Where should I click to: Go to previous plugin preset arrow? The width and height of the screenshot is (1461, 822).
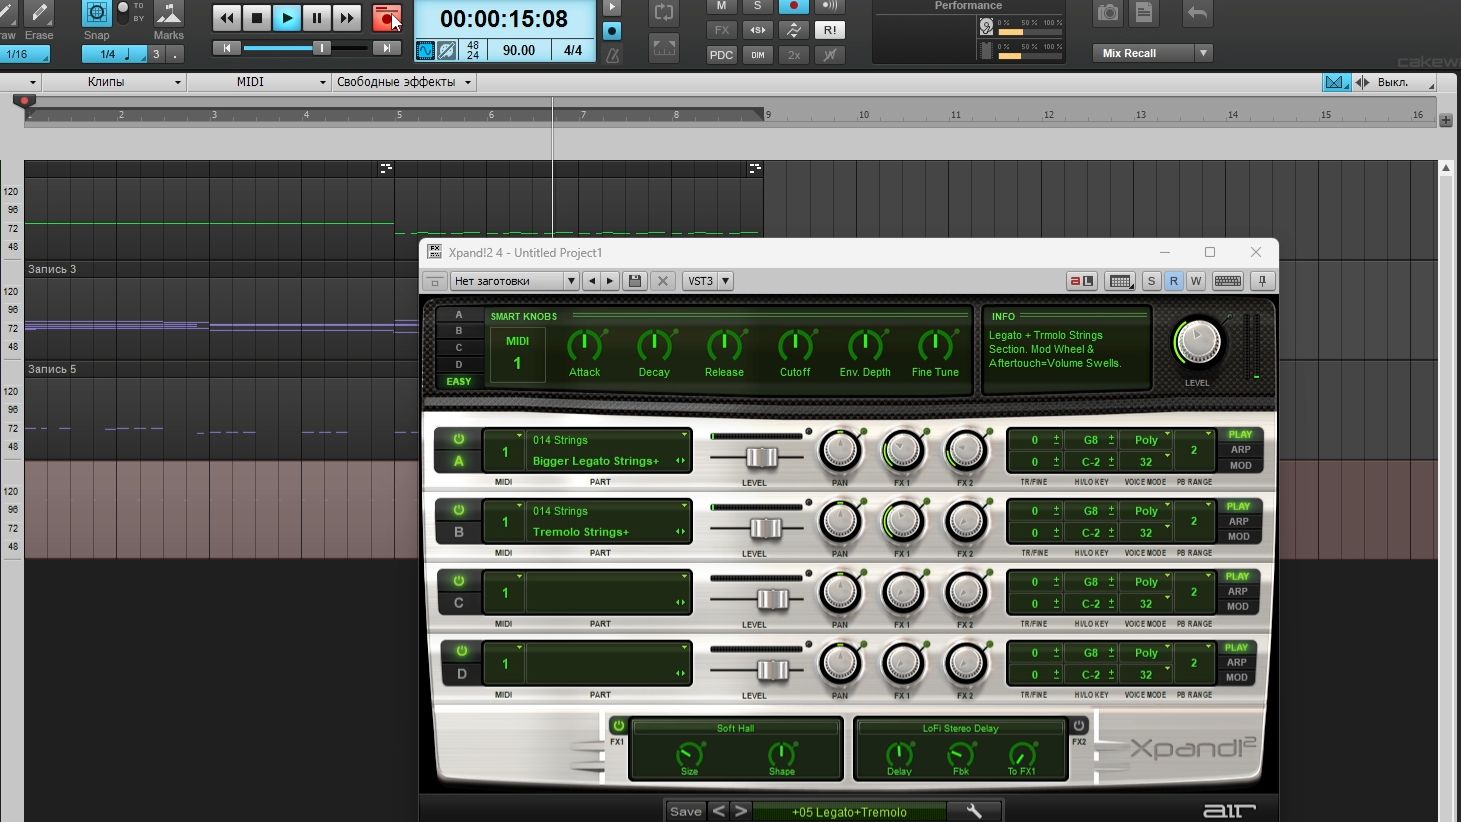[592, 281]
